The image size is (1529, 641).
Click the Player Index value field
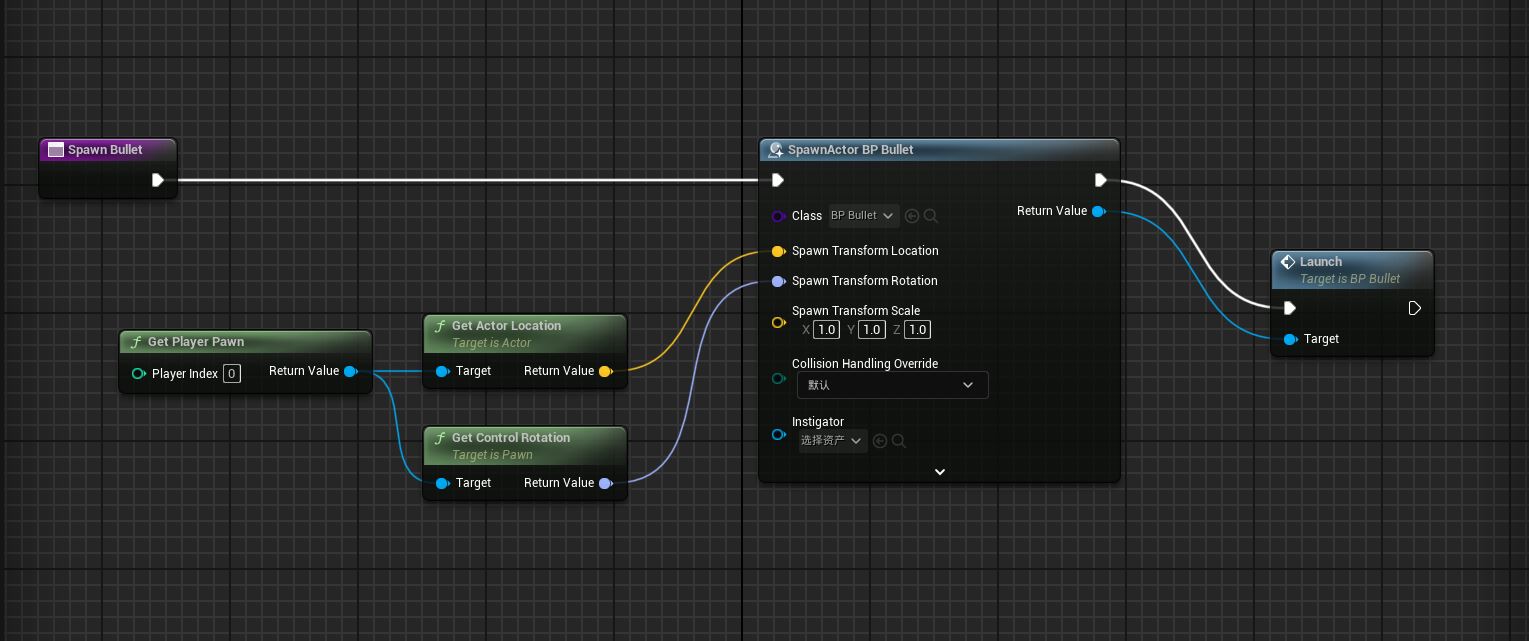232,374
